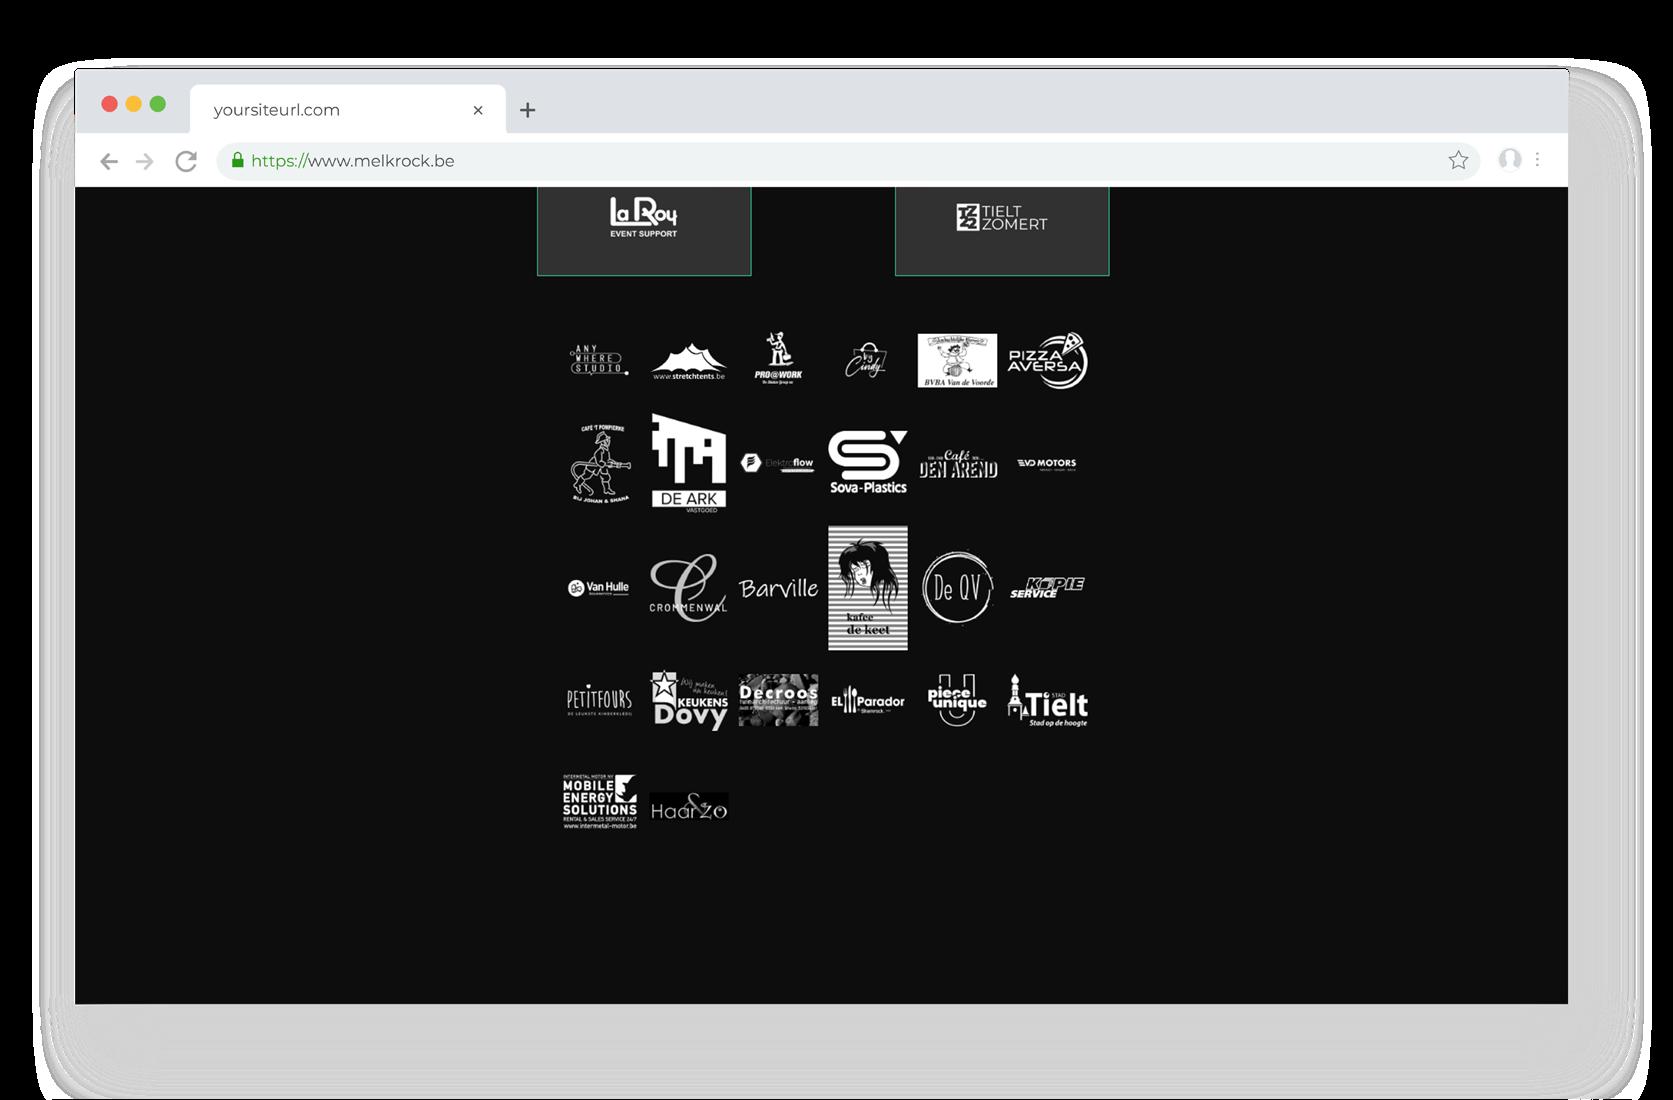The width and height of the screenshot is (1673, 1100).
Task: Open the La Roy Event Support sponsor card
Action: point(644,231)
